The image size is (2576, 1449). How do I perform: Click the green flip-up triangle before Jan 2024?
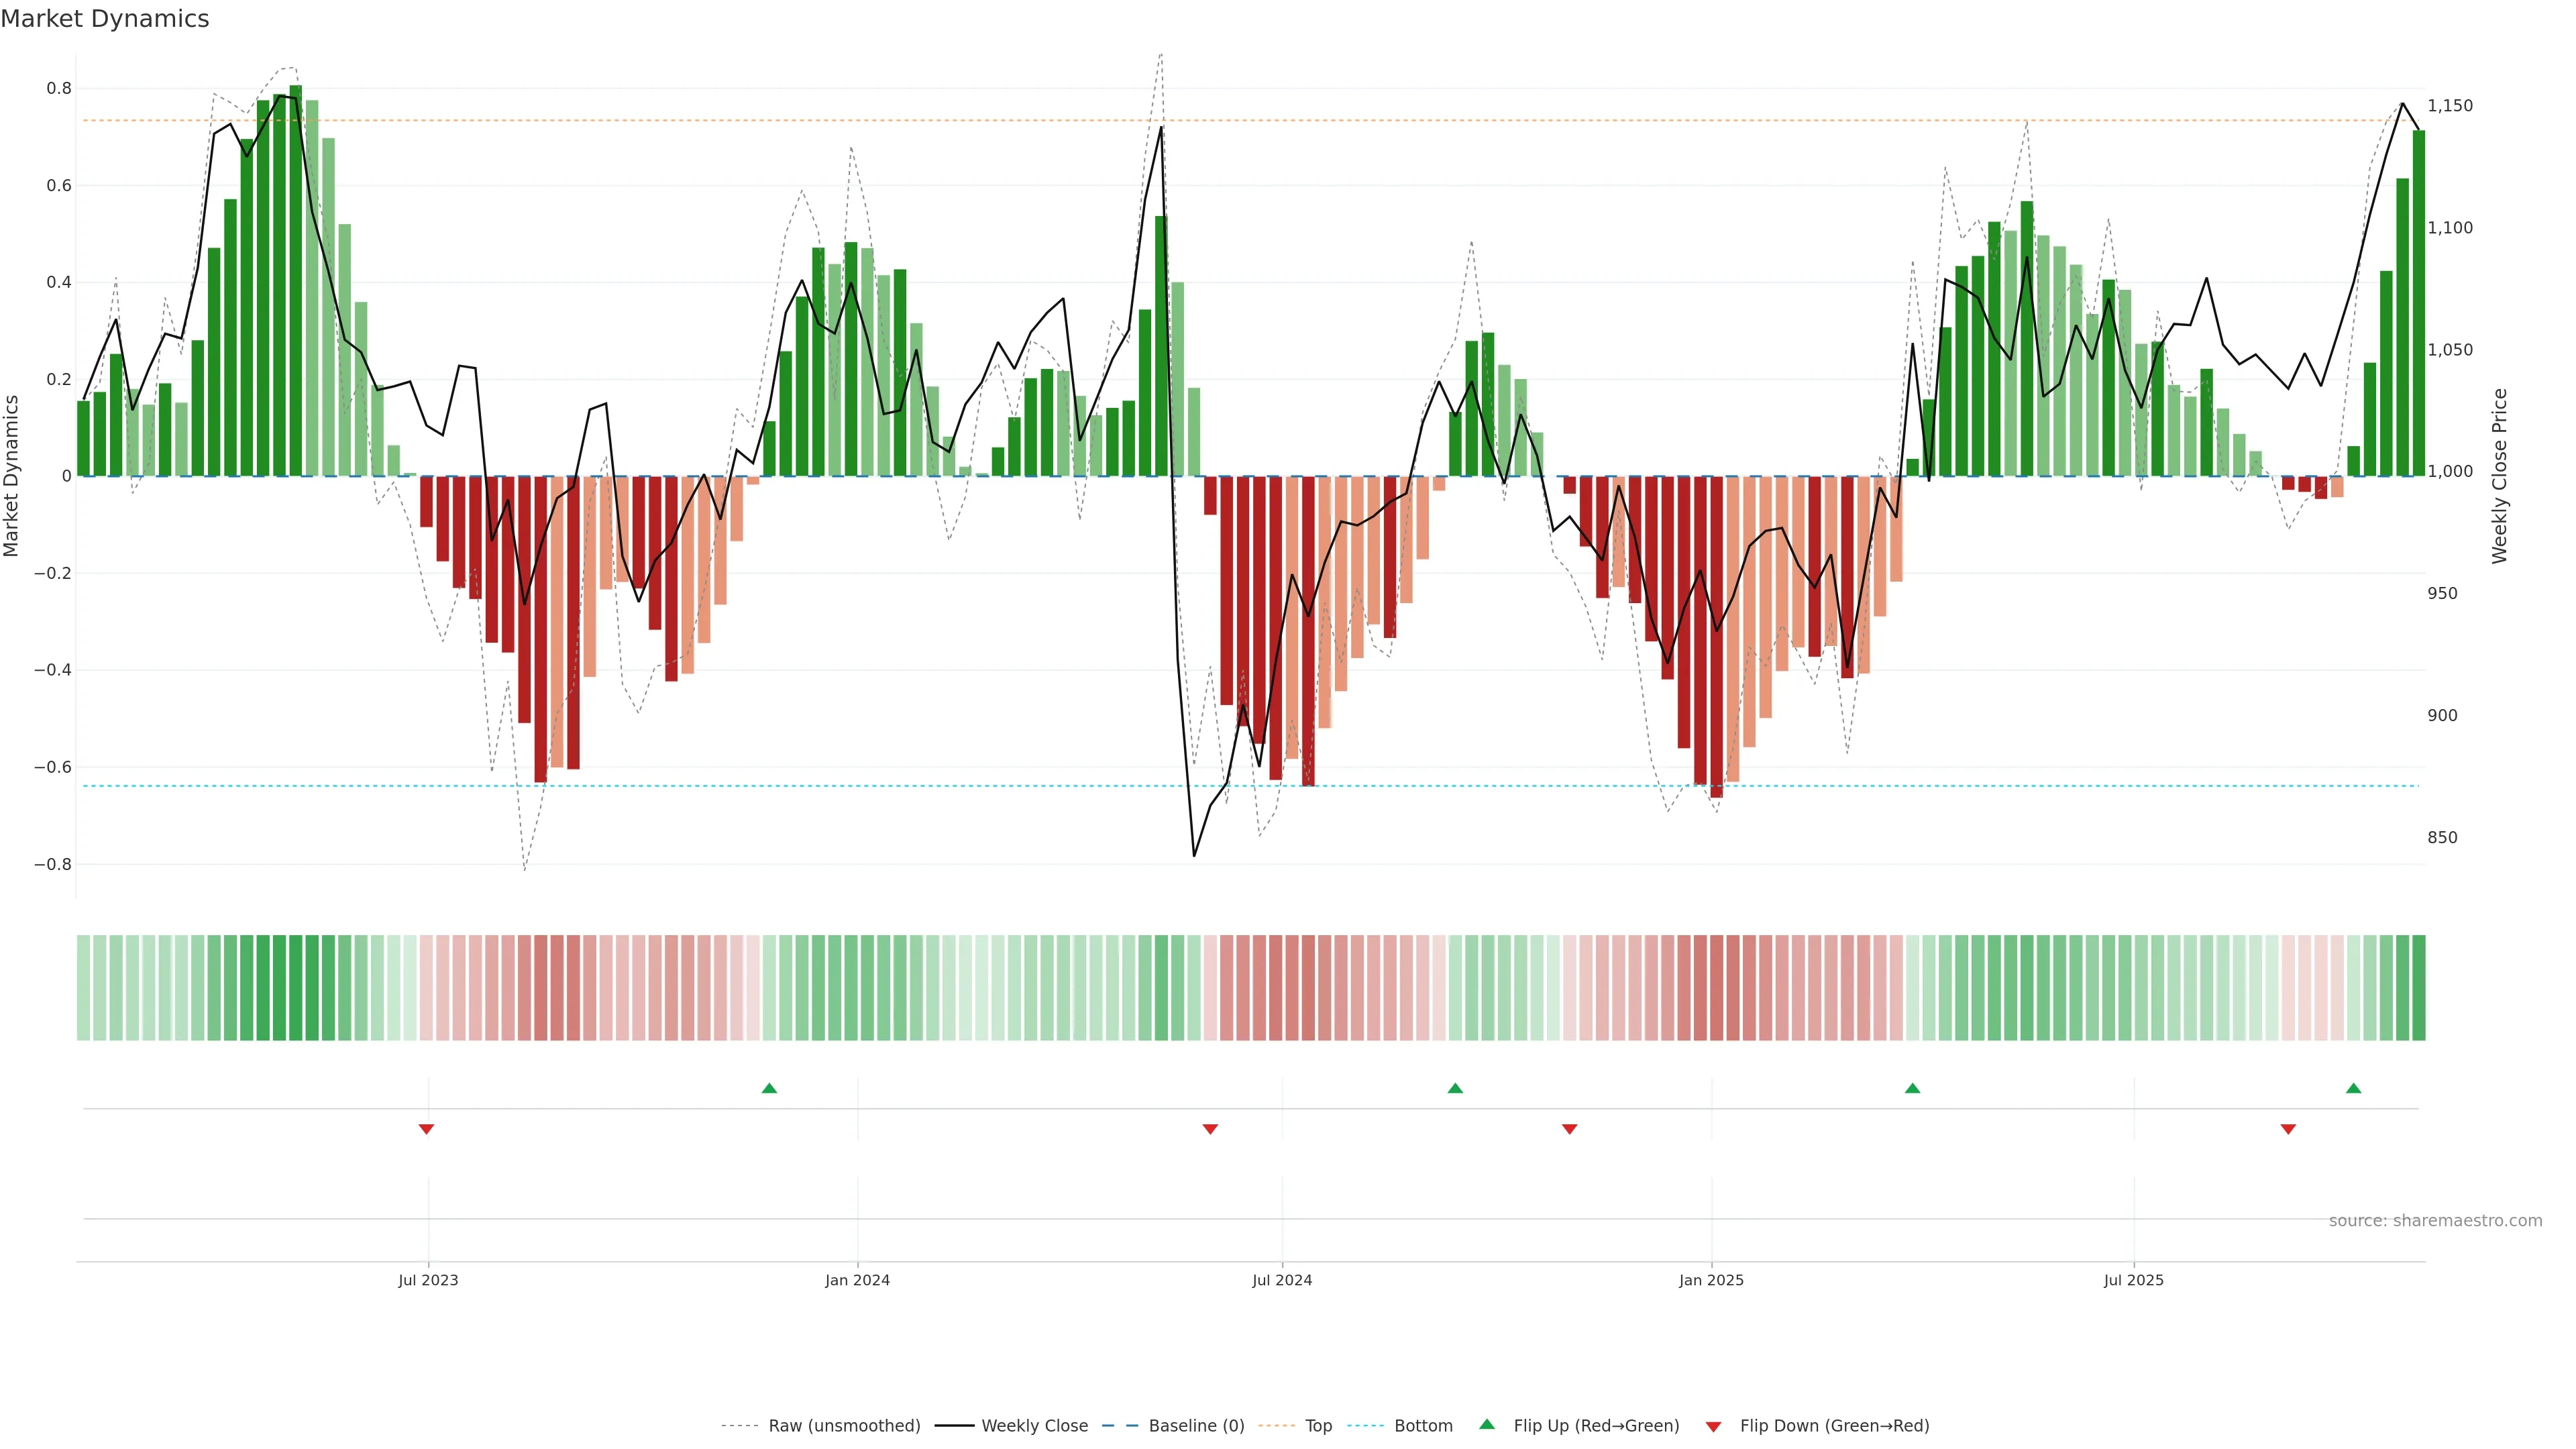[x=769, y=1088]
